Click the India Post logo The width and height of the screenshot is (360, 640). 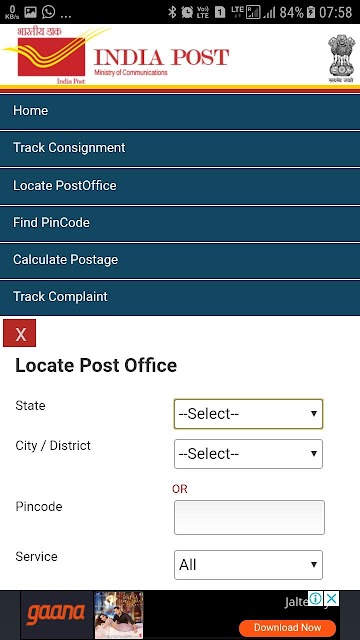point(116,56)
